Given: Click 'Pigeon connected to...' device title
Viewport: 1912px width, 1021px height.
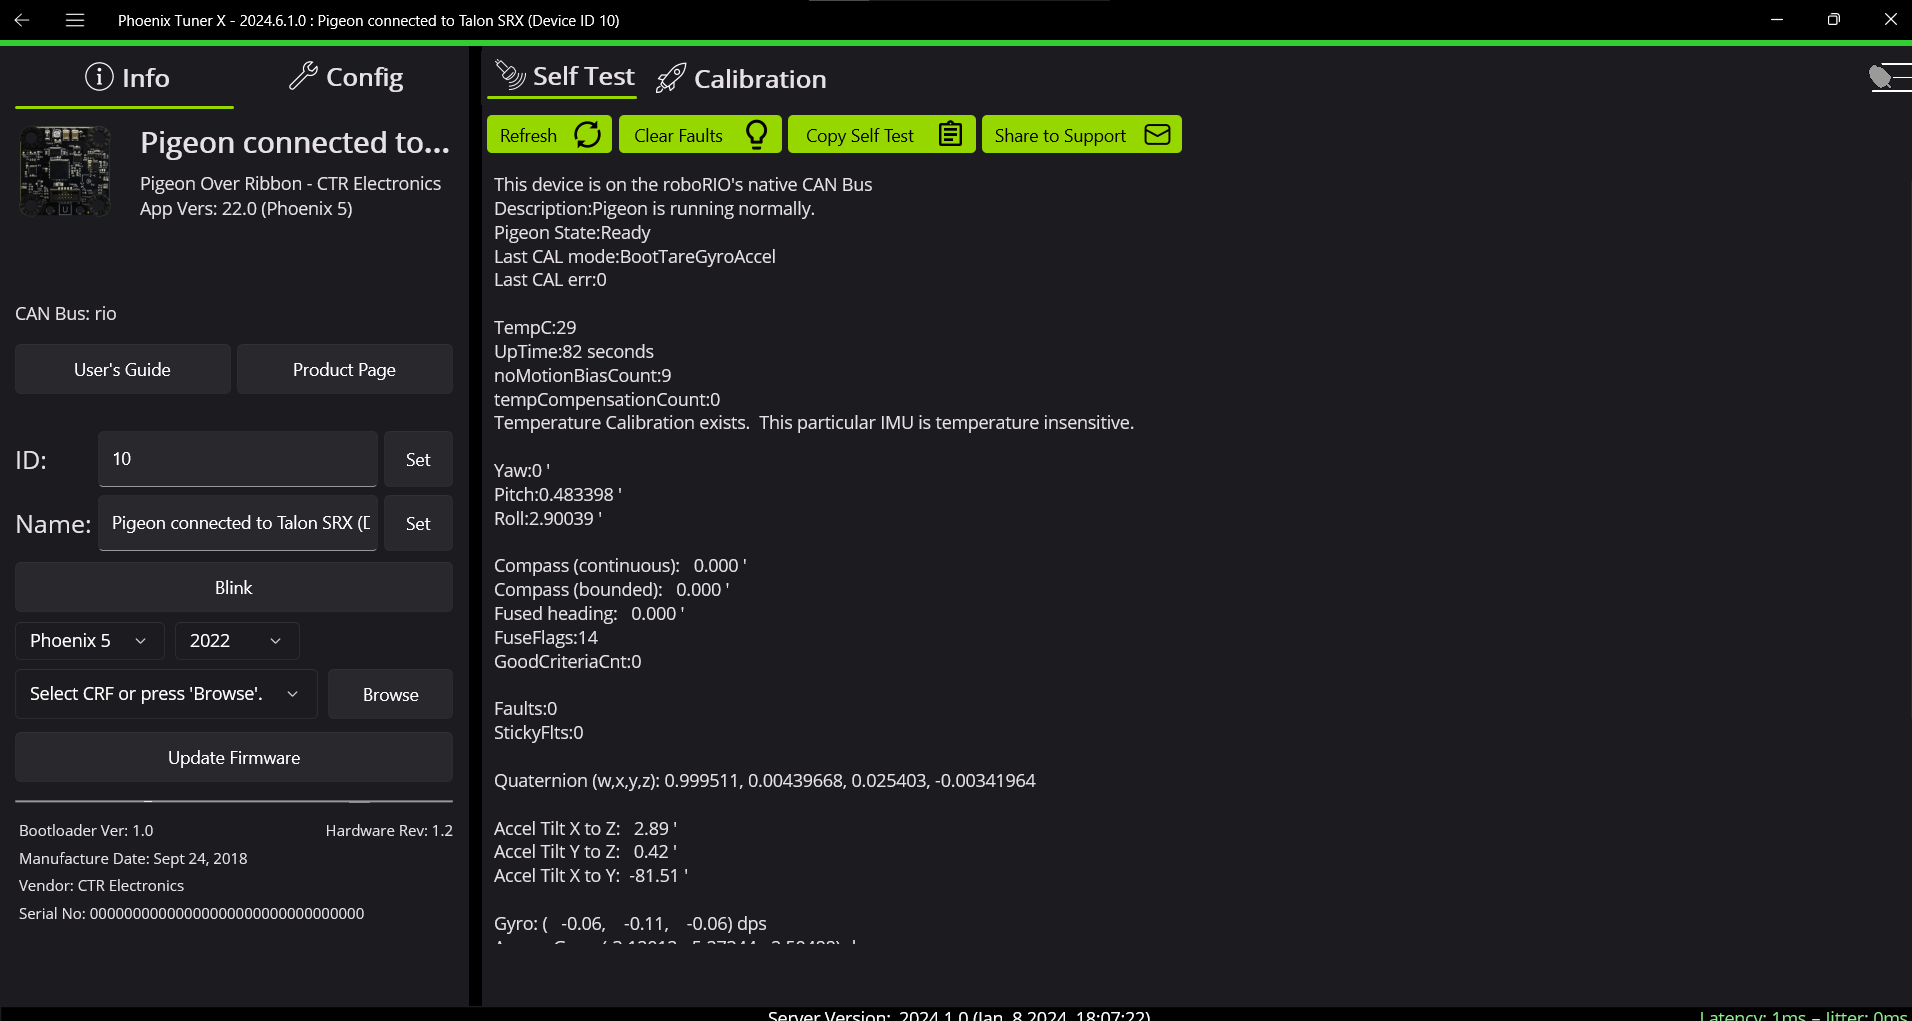Looking at the screenshot, I should coord(295,143).
